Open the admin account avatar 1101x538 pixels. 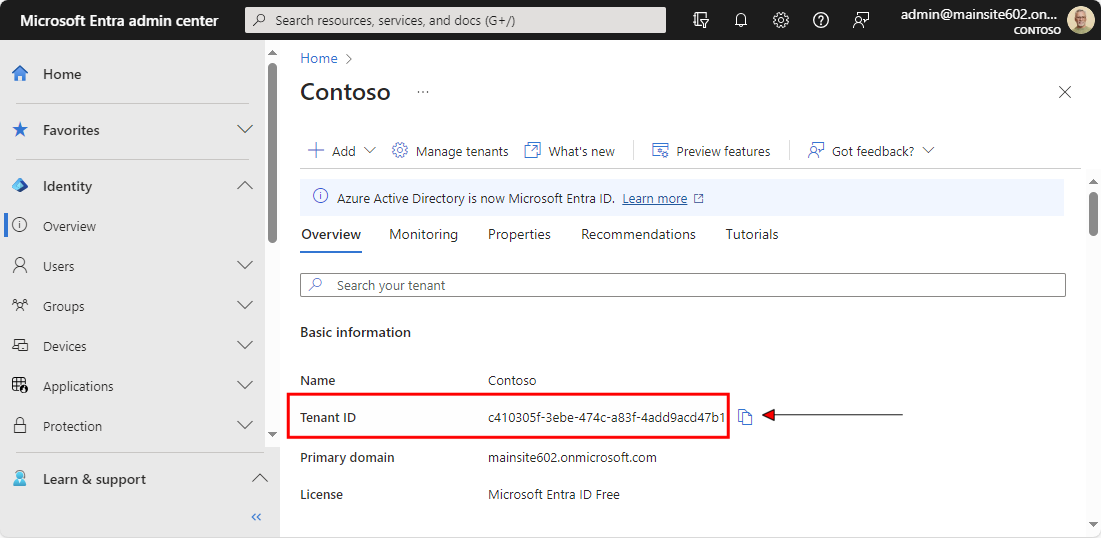(1080, 20)
